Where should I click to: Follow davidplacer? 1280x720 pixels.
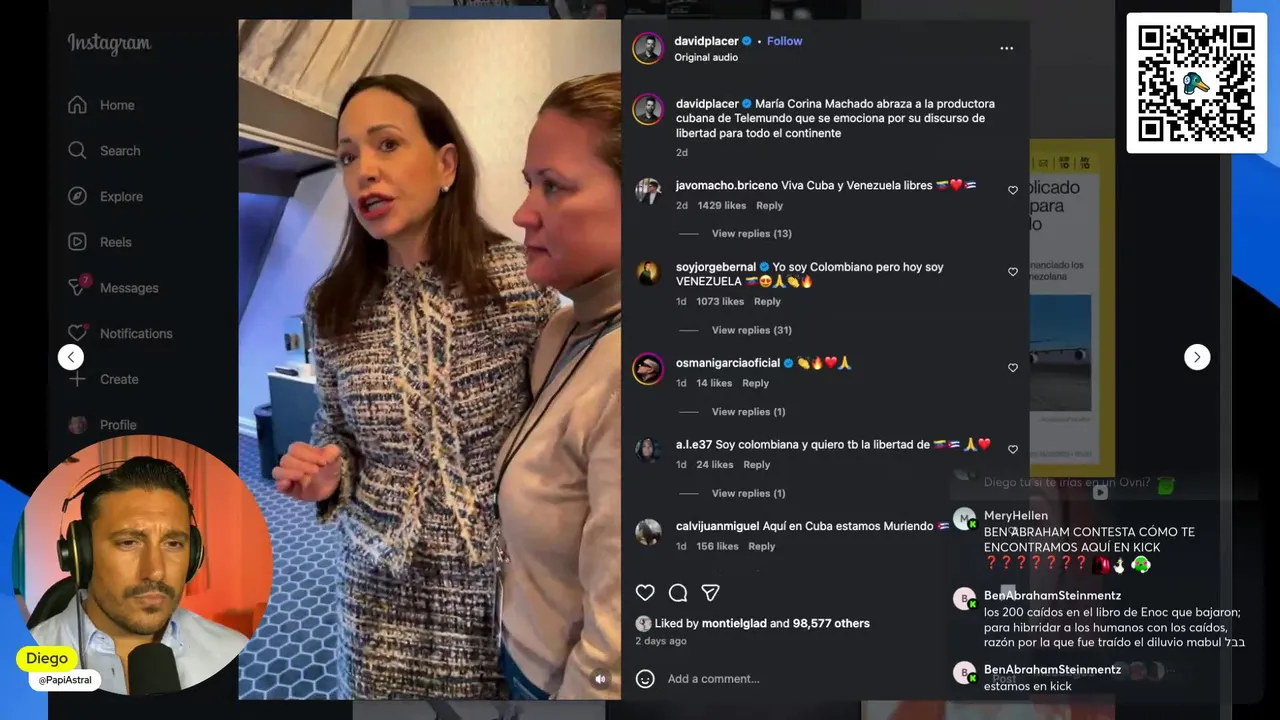coord(784,41)
